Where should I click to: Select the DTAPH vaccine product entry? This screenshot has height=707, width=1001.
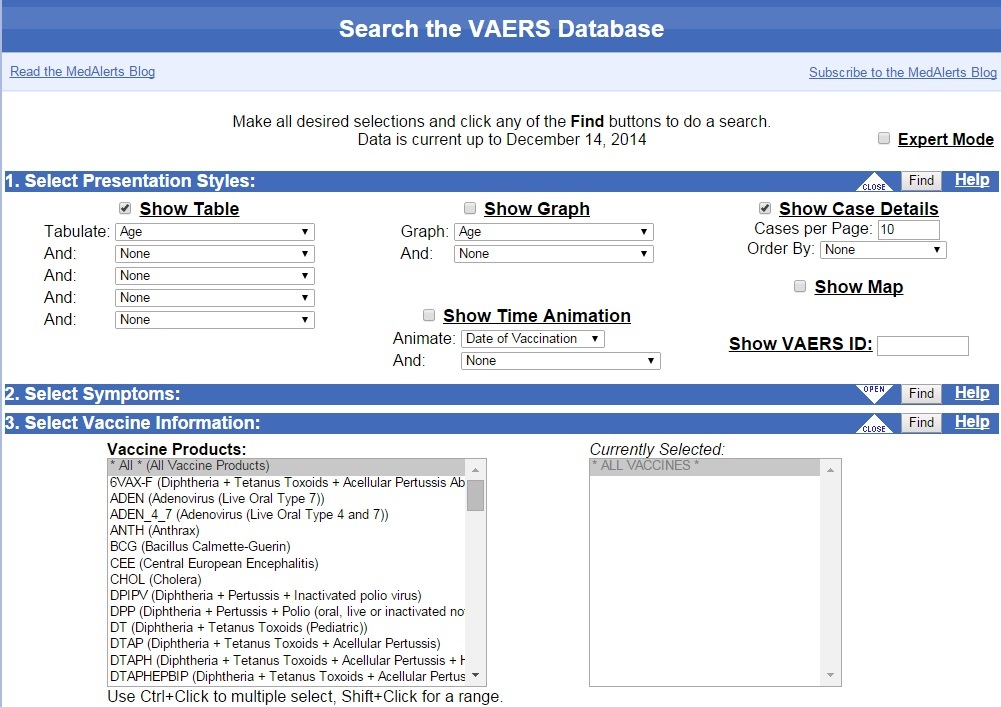pyautogui.click(x=287, y=660)
